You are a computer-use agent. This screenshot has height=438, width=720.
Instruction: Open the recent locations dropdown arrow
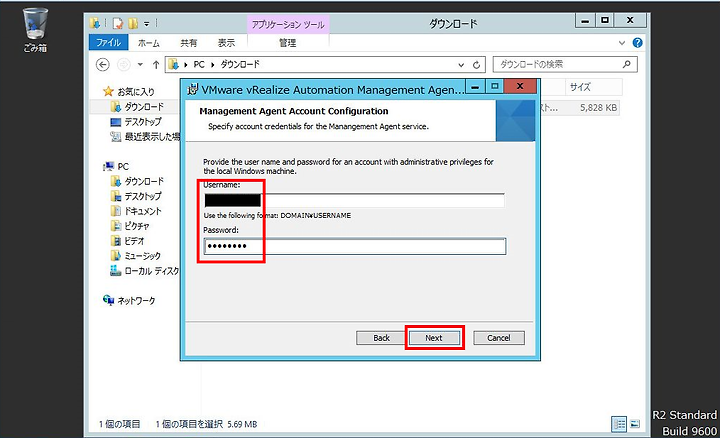[x=140, y=65]
